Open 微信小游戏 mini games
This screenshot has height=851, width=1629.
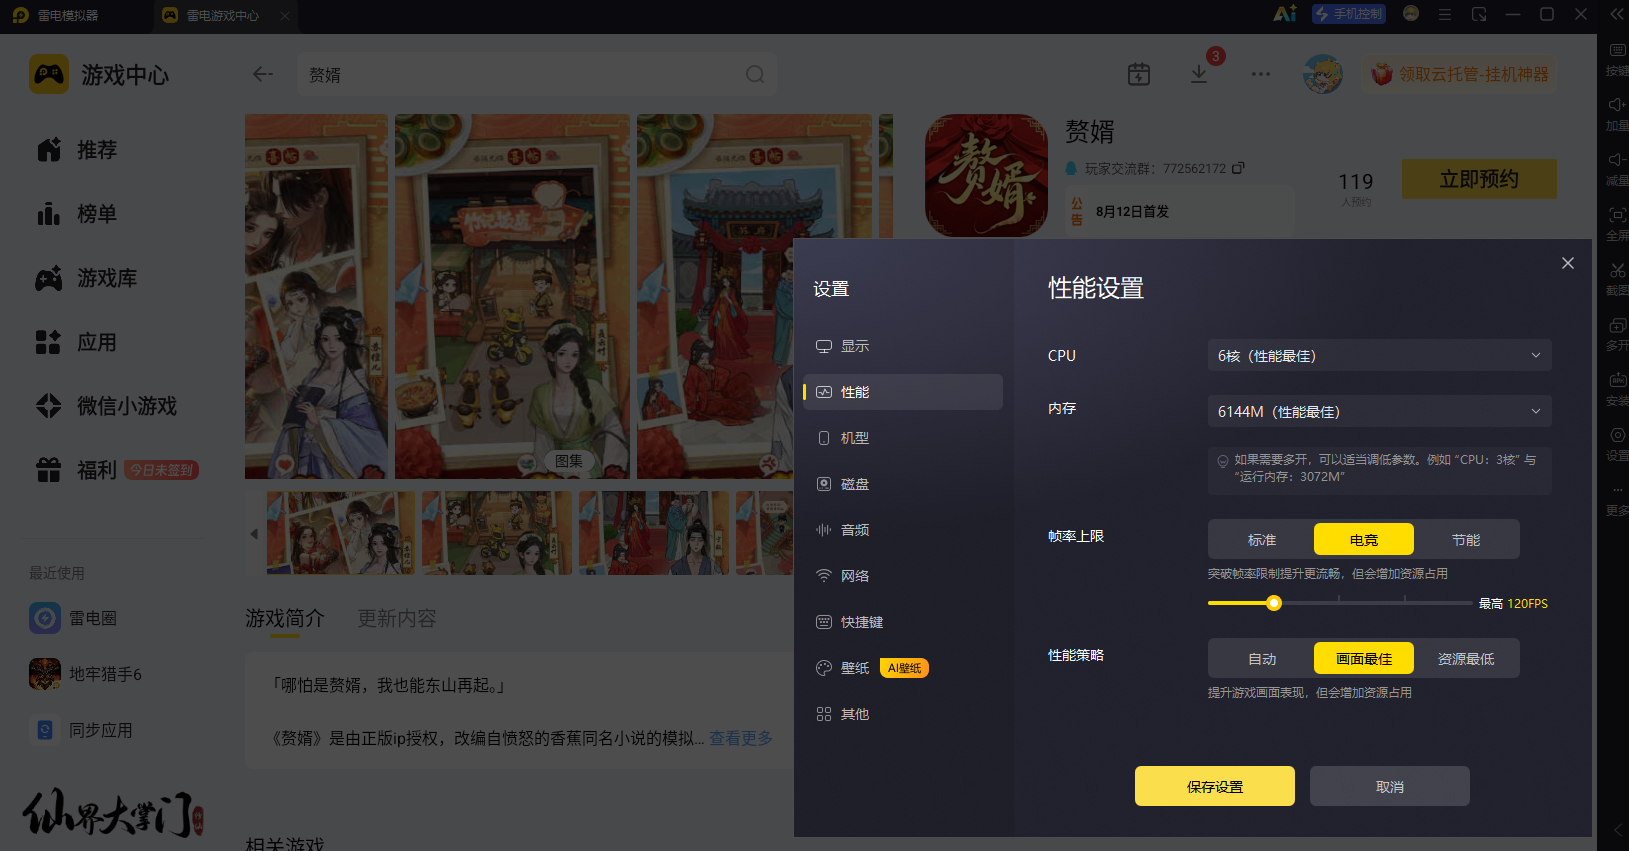tap(106, 406)
